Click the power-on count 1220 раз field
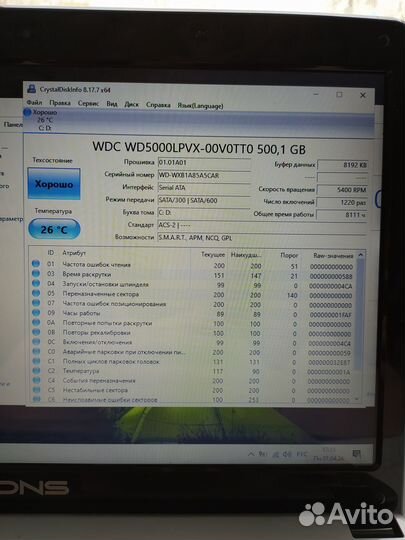 [342, 202]
